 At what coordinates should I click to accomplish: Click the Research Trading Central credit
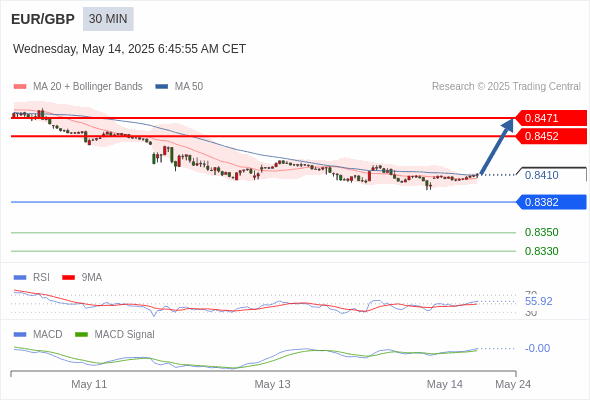[x=506, y=87]
